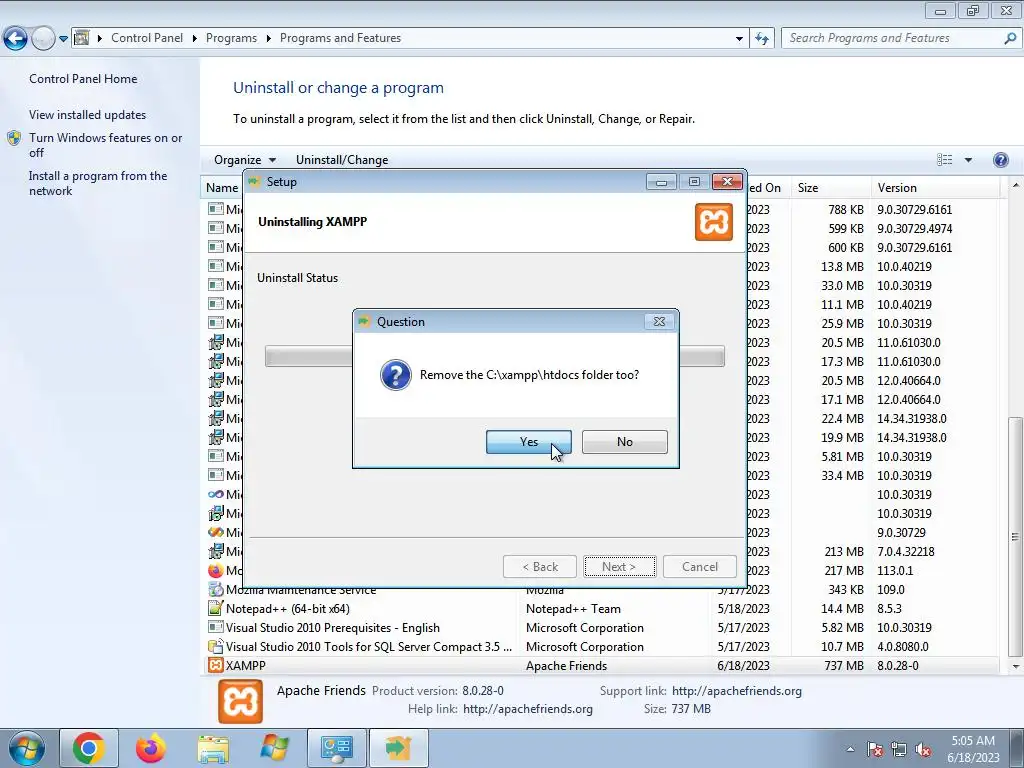Screen dimensions: 1024x768
Task: Click the SQL Server Compact tools icon
Action: (216, 647)
